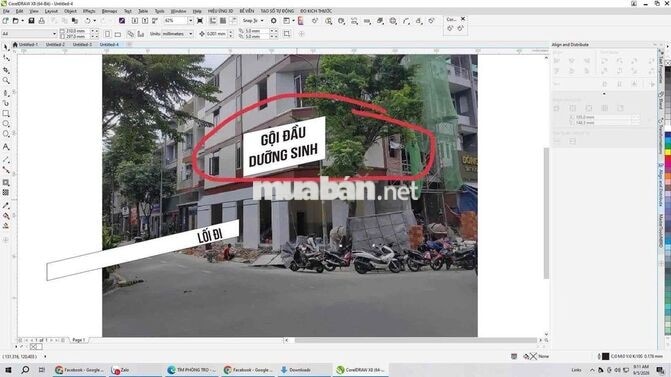The width and height of the screenshot is (671, 377).
Task: Toggle landscape page orientation
Action: click(118, 34)
